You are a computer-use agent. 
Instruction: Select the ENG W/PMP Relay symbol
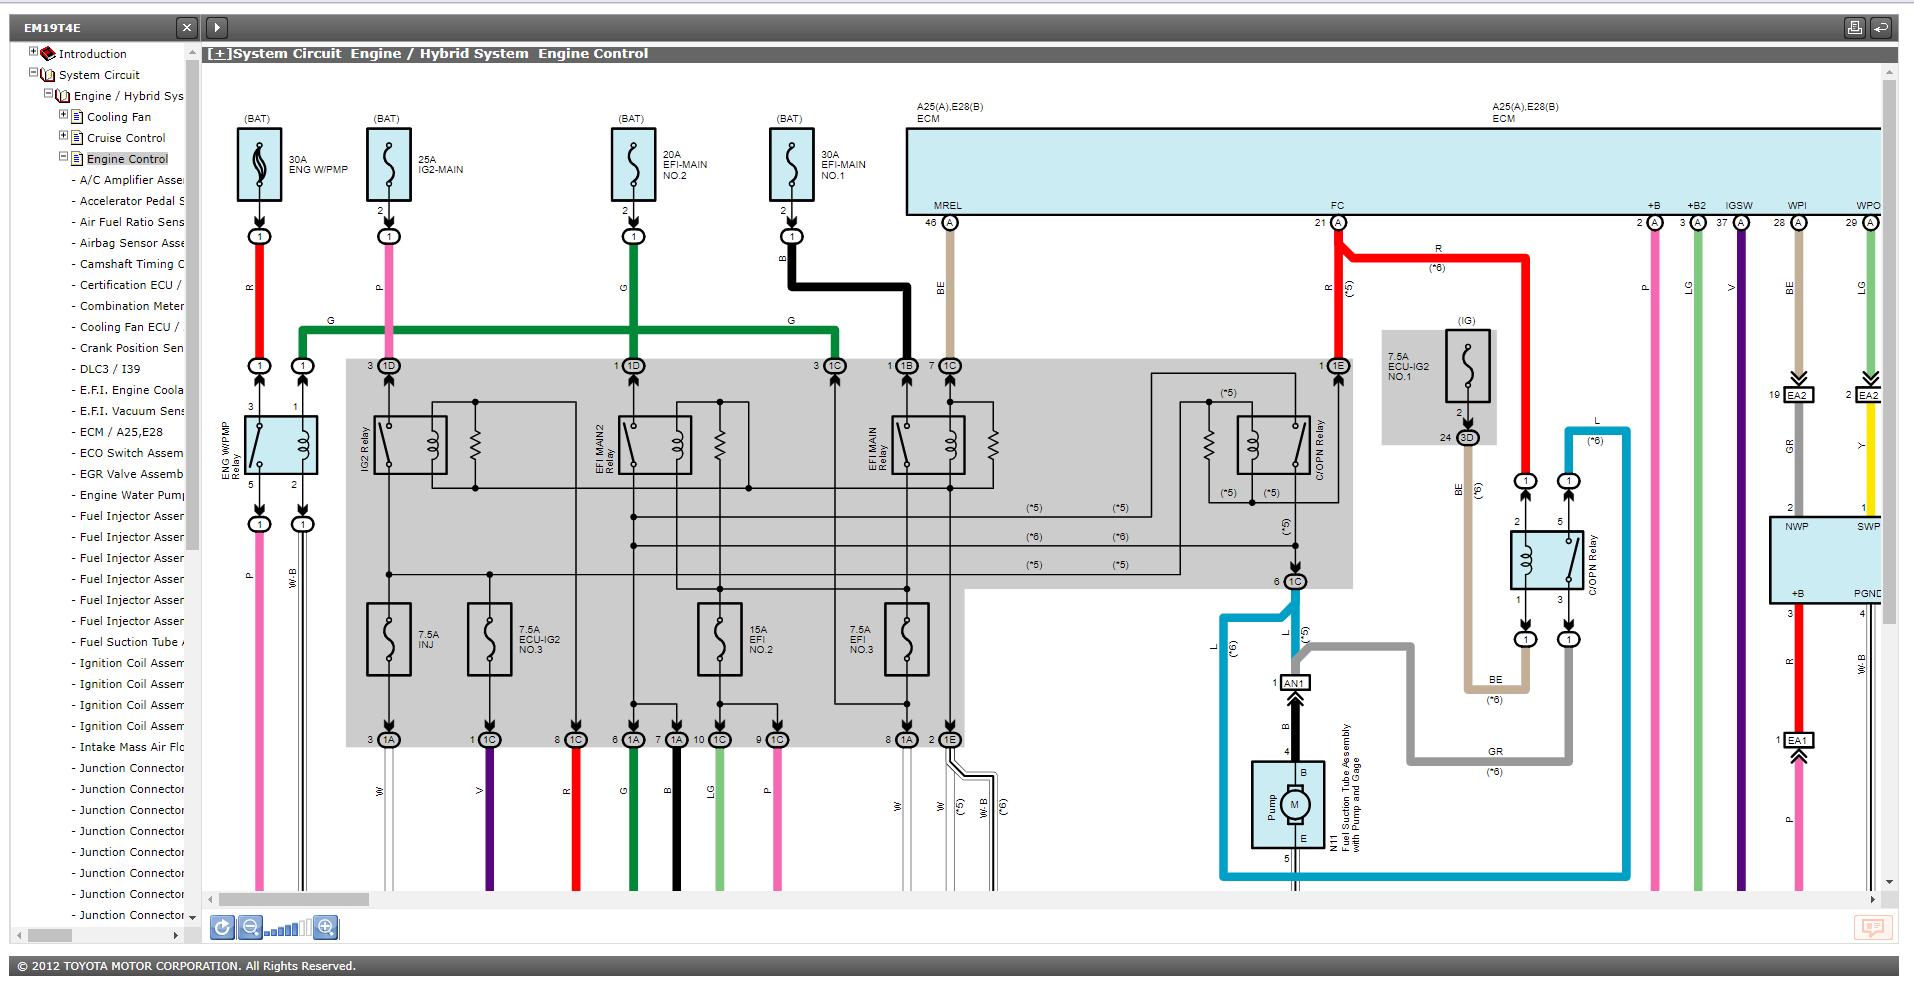[281, 445]
